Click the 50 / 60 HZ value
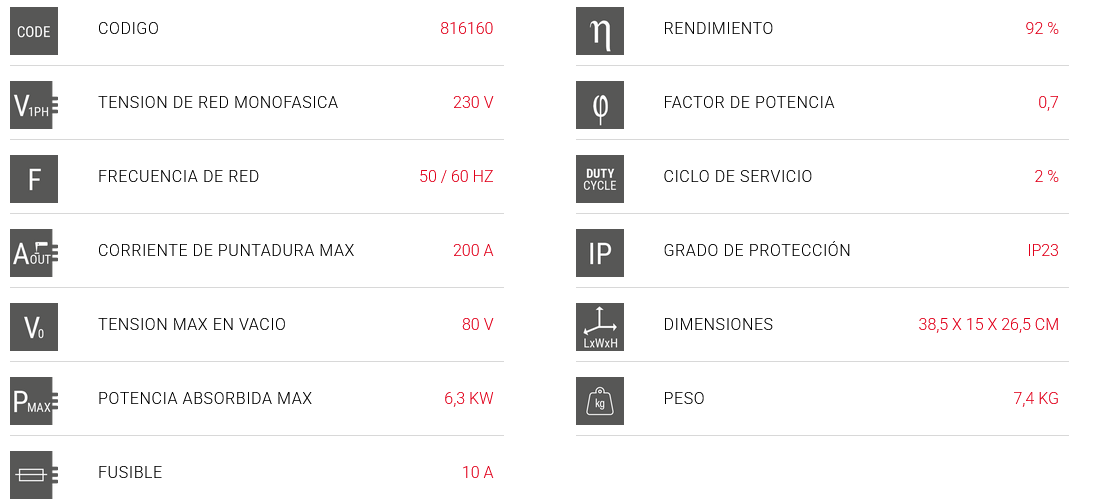Screen dimensions: 1093x503 456,177
